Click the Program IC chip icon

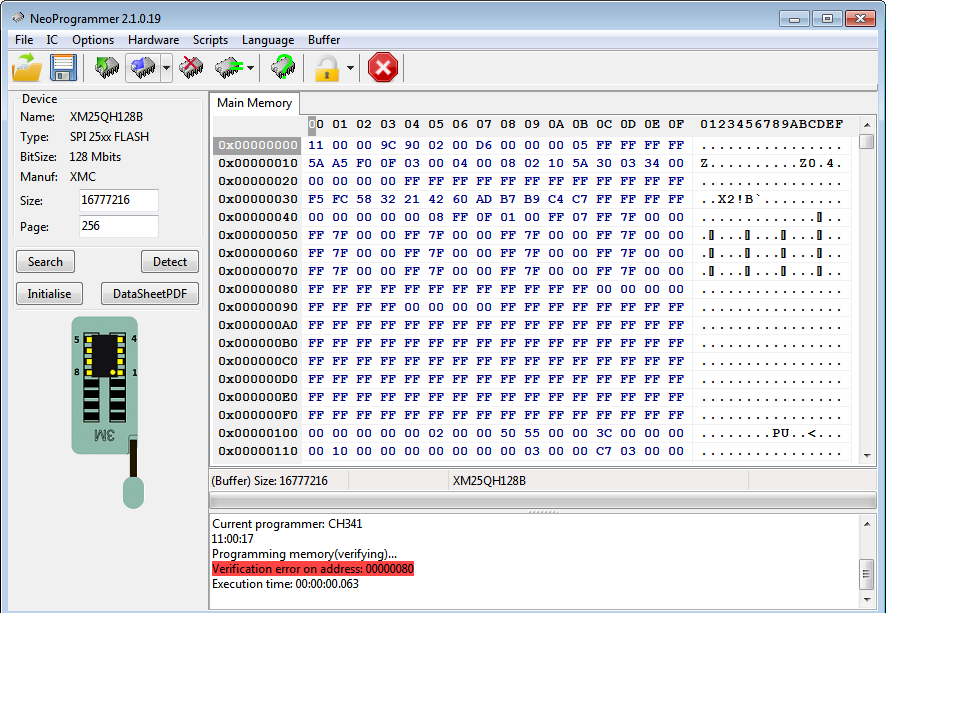tap(142, 68)
